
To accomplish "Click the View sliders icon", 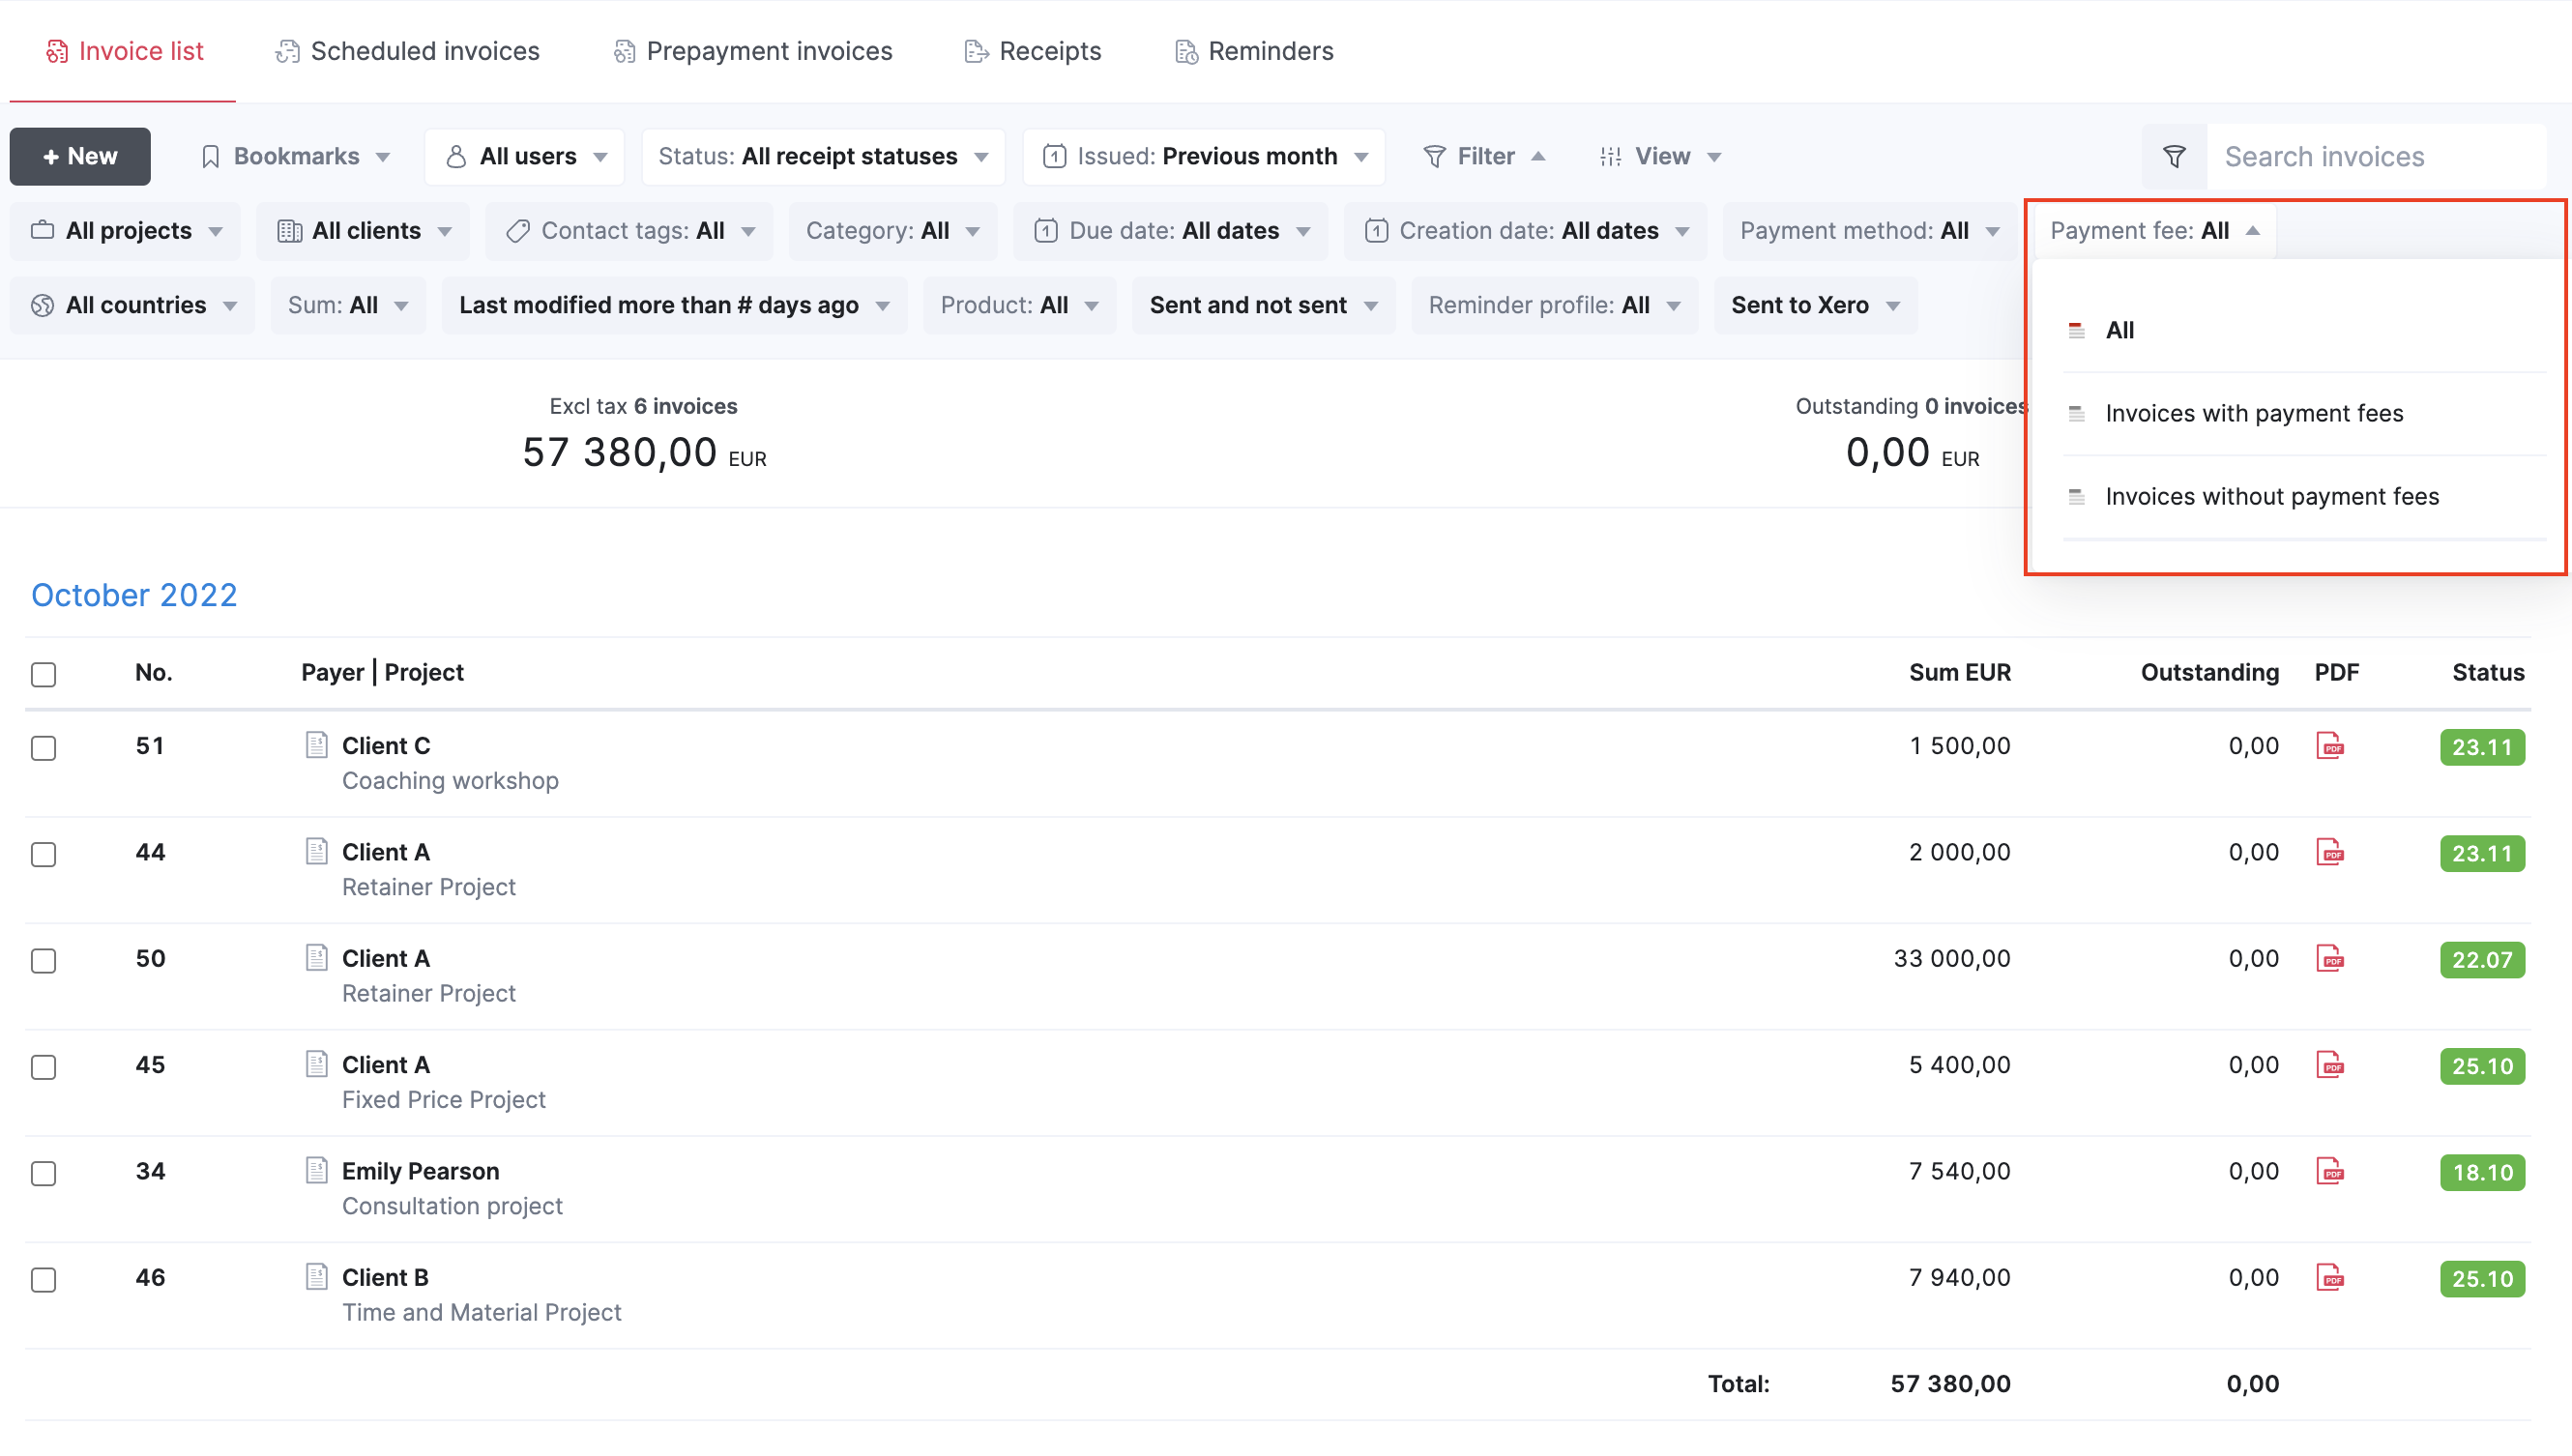I will click(x=1609, y=157).
